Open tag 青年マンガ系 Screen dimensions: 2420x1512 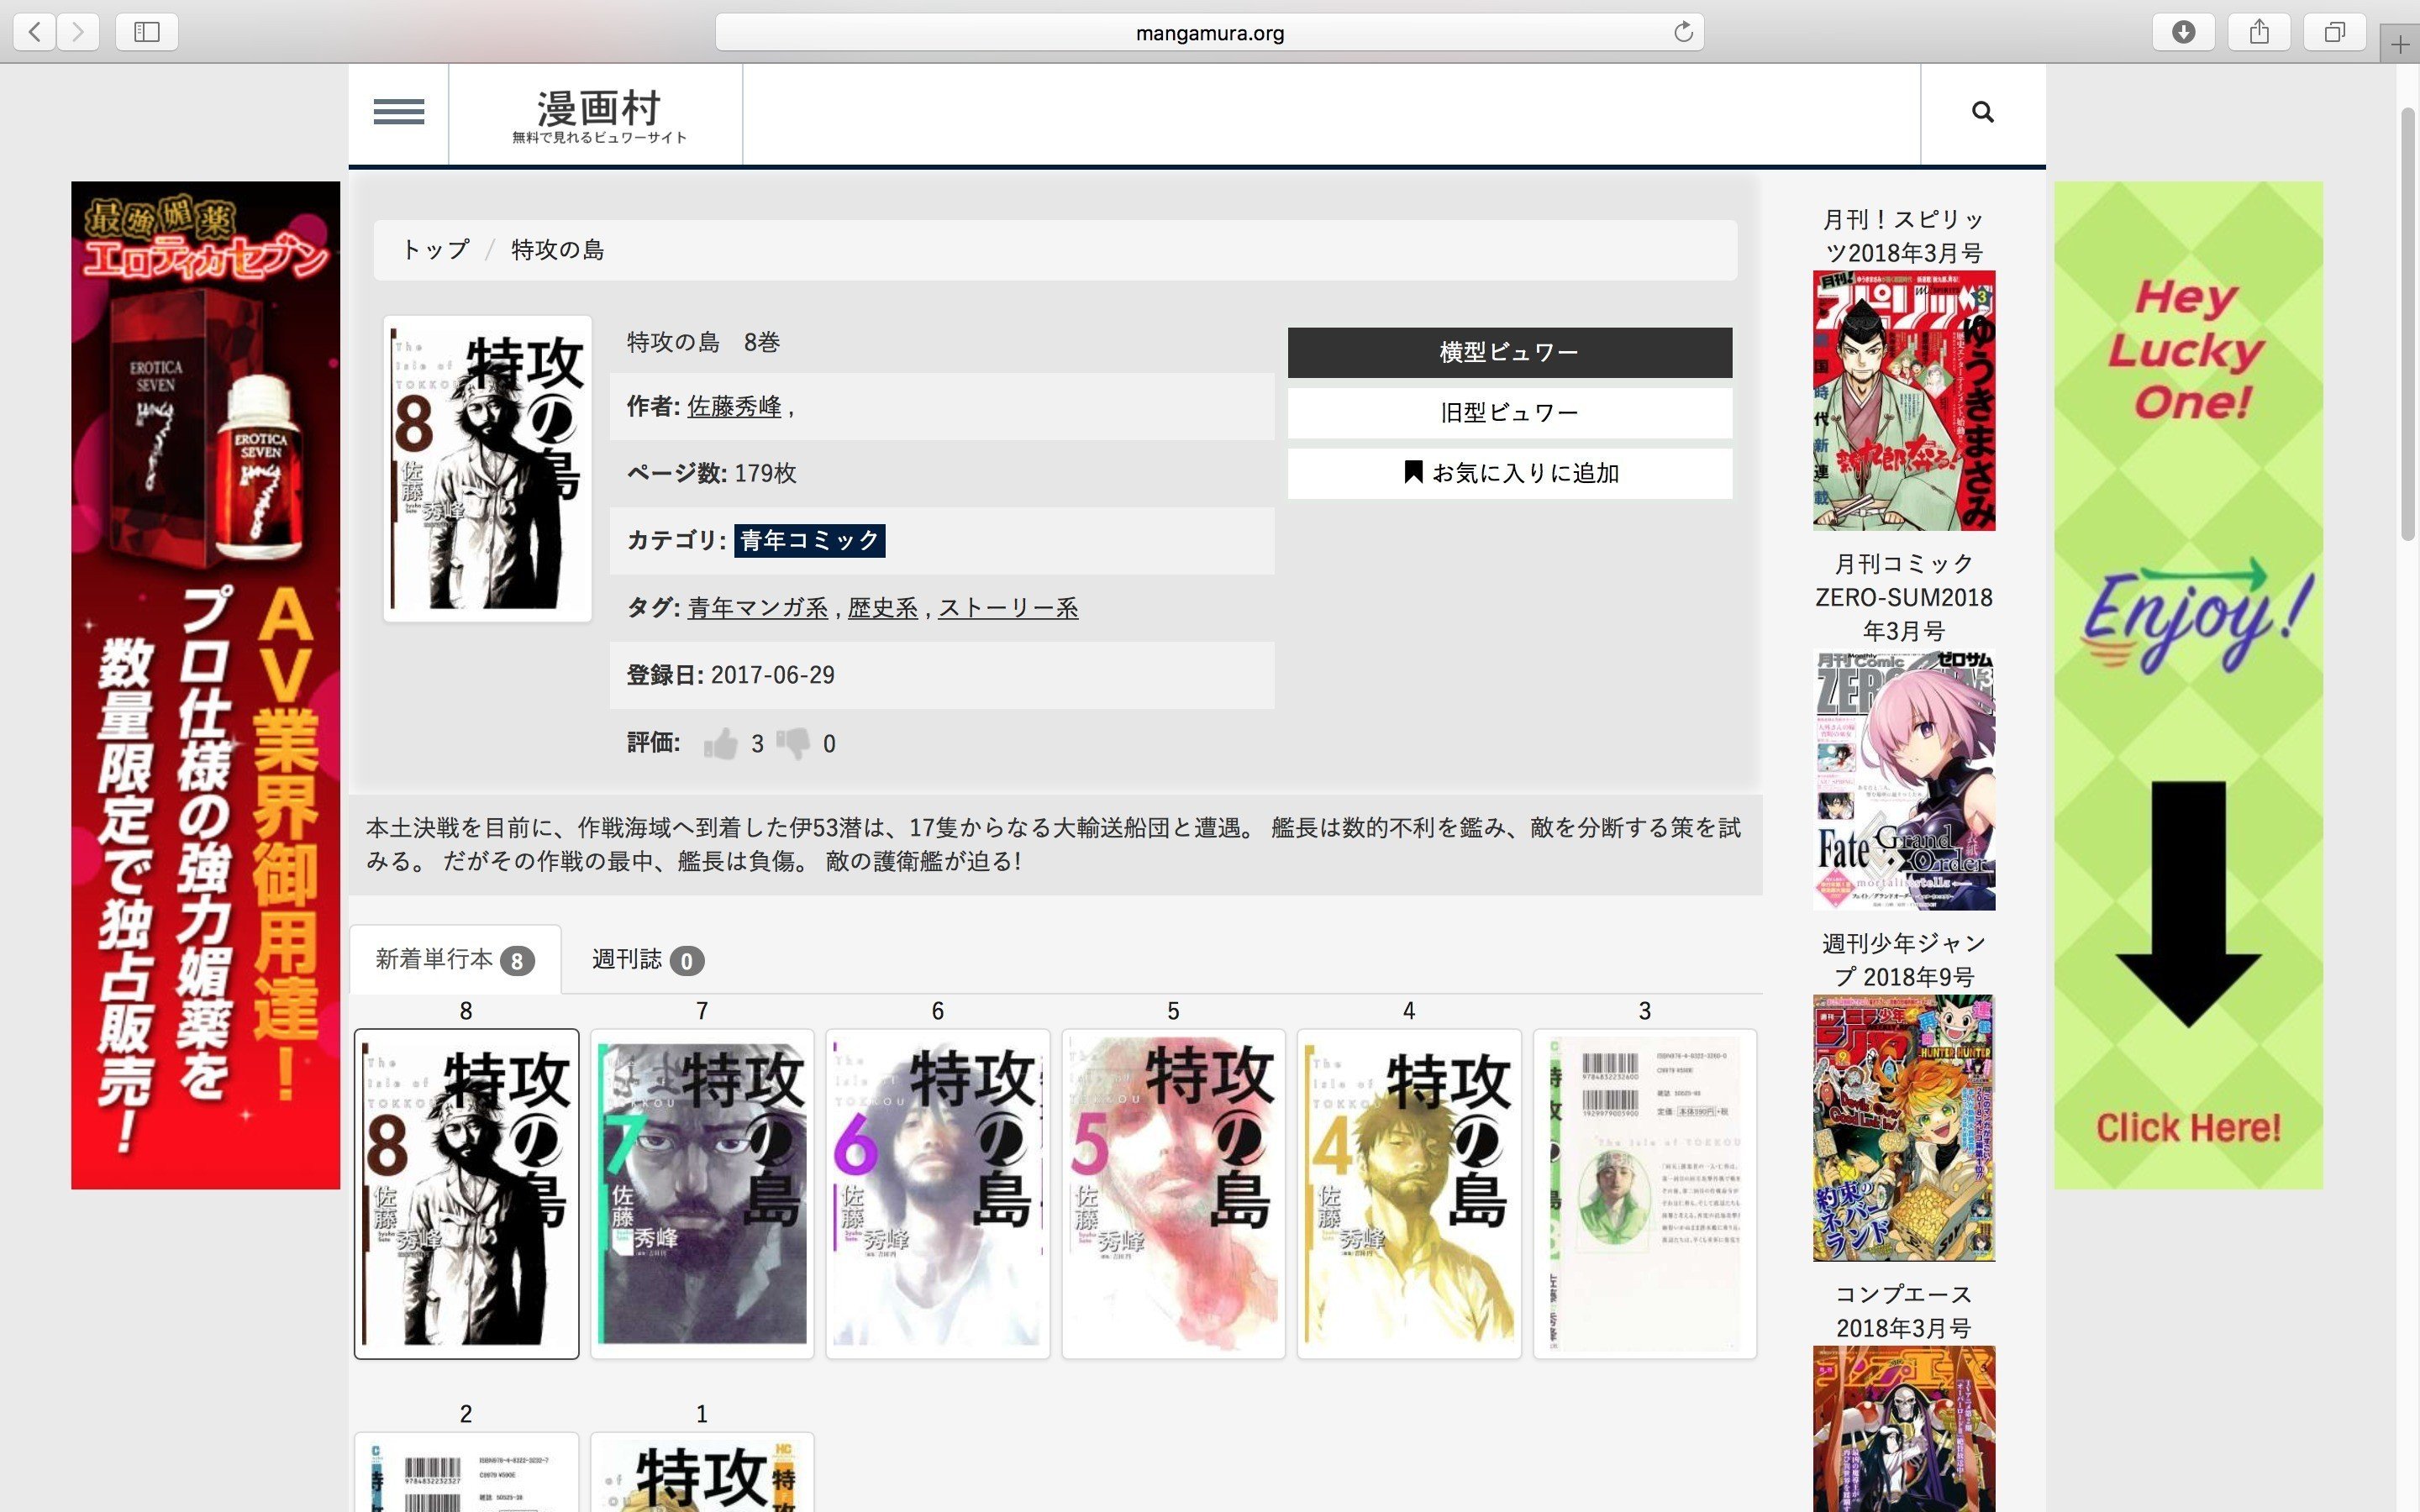pos(758,607)
